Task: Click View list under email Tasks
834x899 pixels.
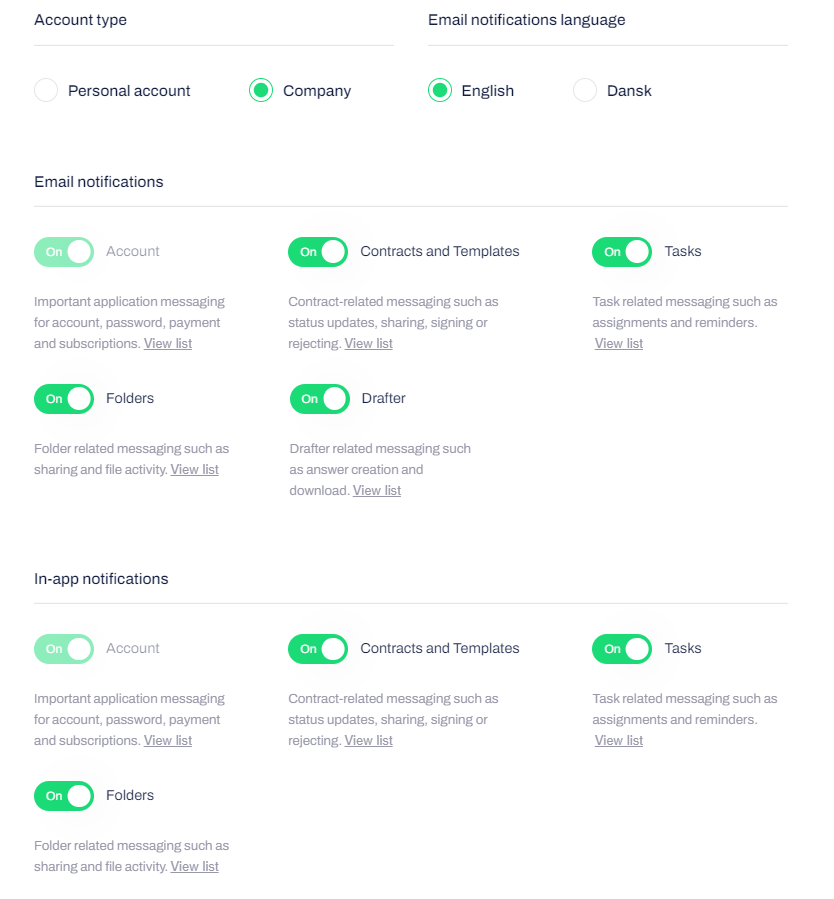Action: pyautogui.click(x=619, y=344)
